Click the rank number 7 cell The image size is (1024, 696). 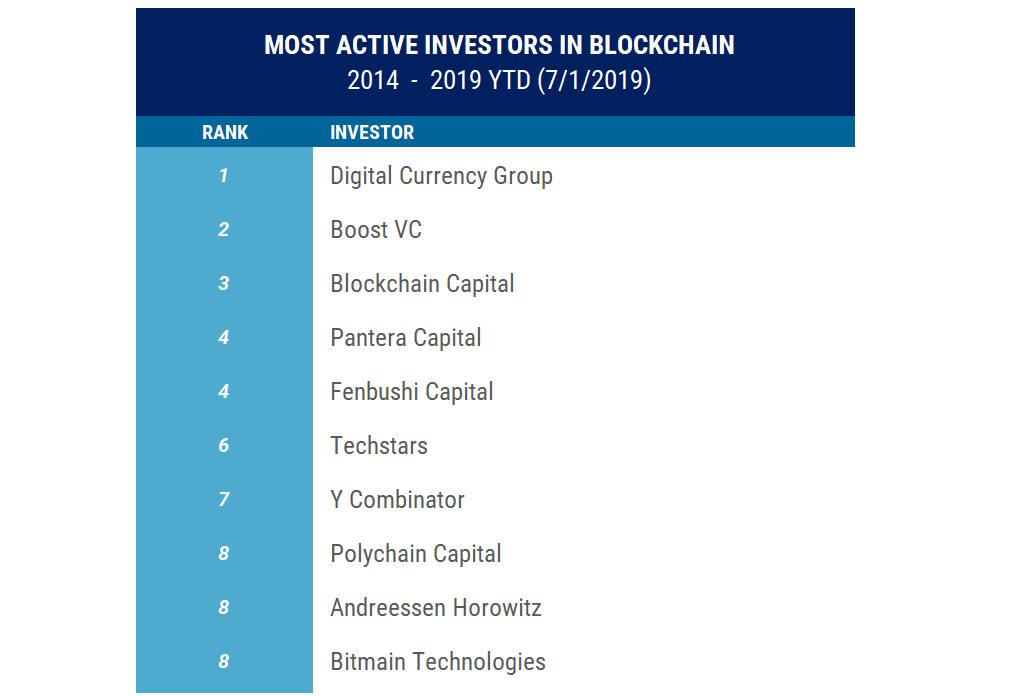(x=224, y=500)
